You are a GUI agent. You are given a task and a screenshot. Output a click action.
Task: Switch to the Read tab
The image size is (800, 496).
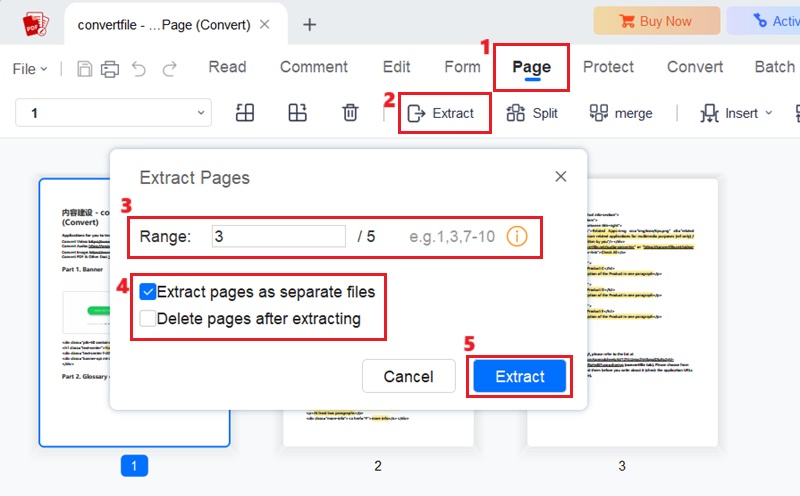tap(228, 67)
